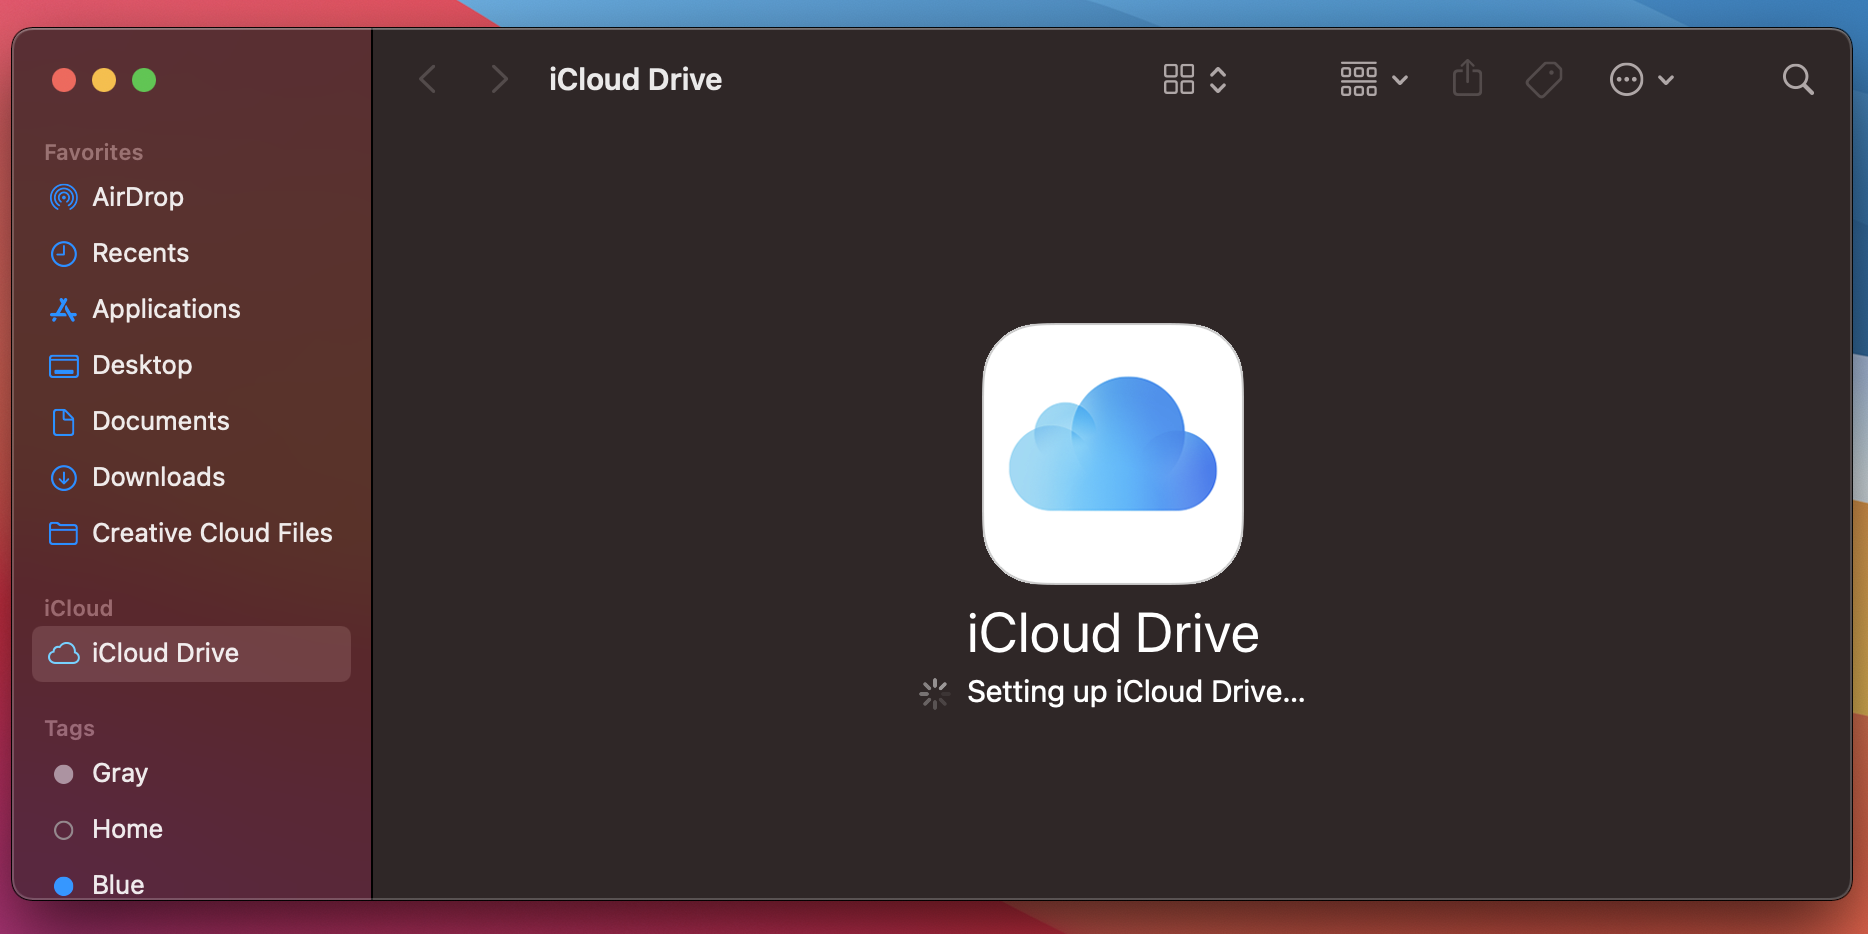Click the Group items grid icon
Viewport: 1868px width, 934px height.
pyautogui.click(x=1358, y=79)
